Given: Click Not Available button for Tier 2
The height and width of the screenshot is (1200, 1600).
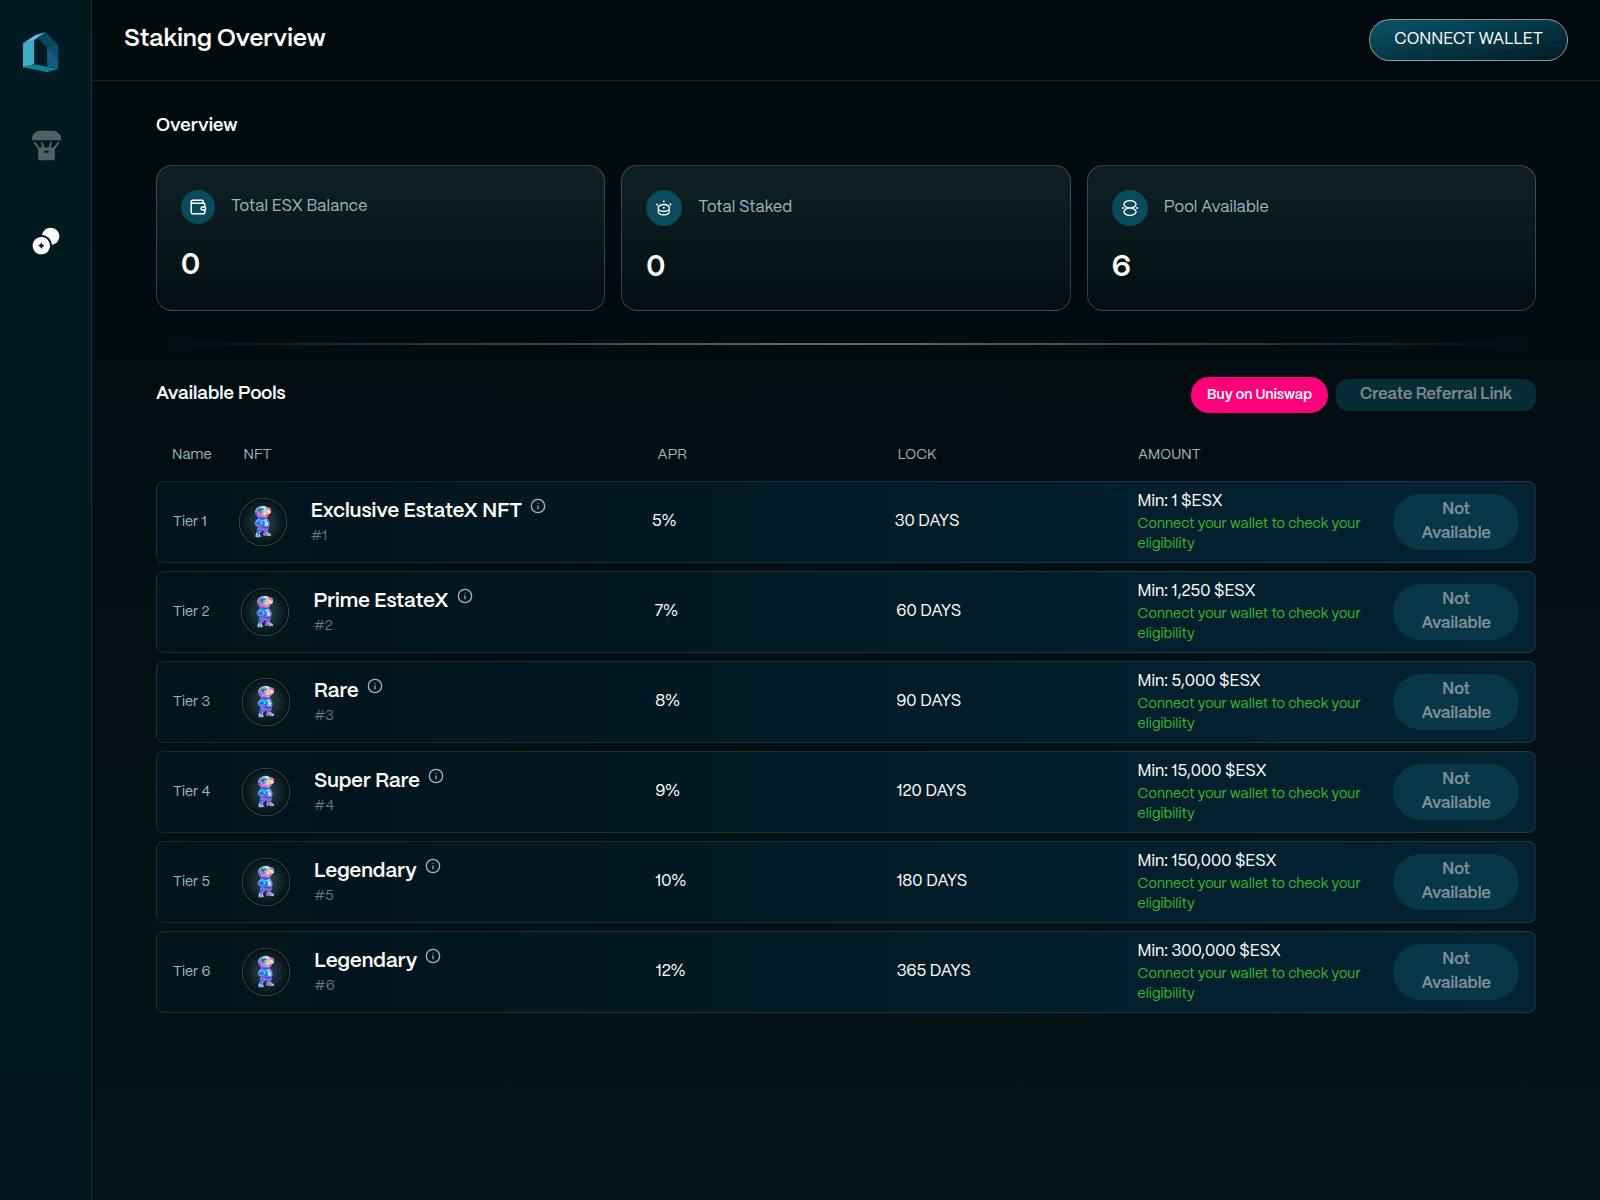Looking at the screenshot, I should 1456,611.
